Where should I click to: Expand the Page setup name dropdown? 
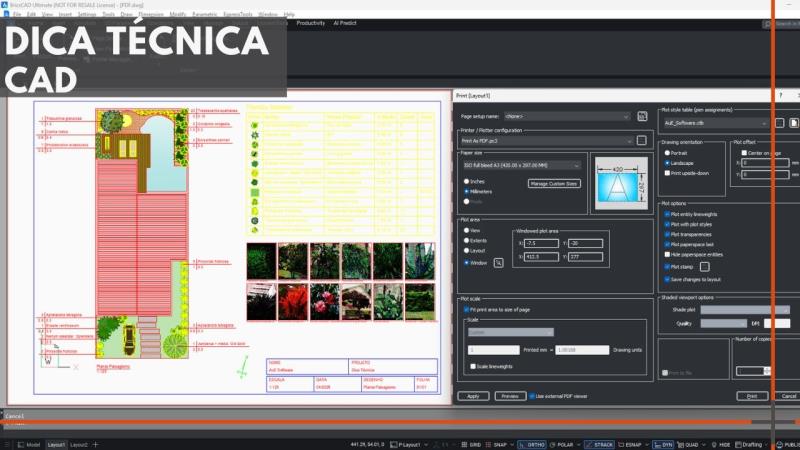coord(567,116)
